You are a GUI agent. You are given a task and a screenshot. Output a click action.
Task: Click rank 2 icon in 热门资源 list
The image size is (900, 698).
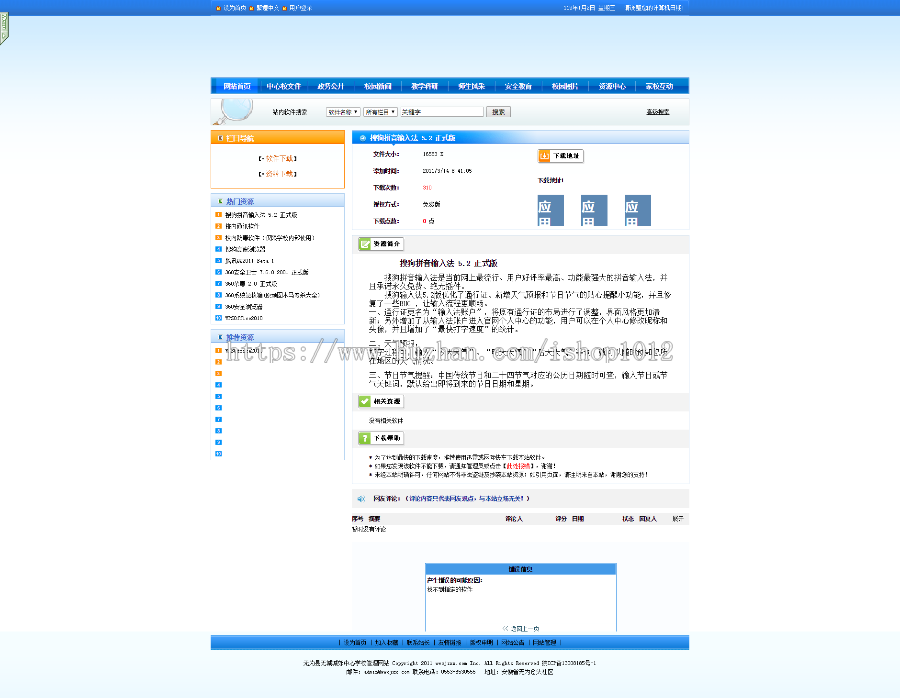point(218,226)
